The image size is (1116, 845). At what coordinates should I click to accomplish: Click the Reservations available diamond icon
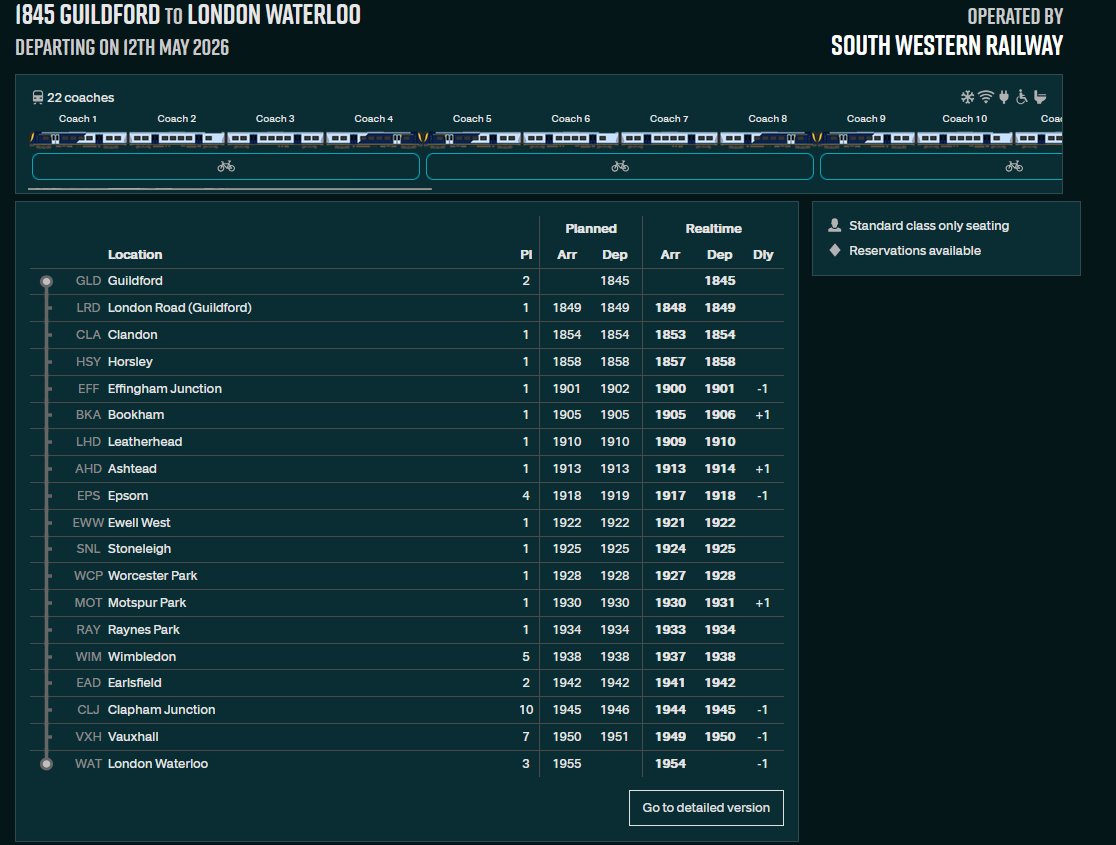(835, 251)
